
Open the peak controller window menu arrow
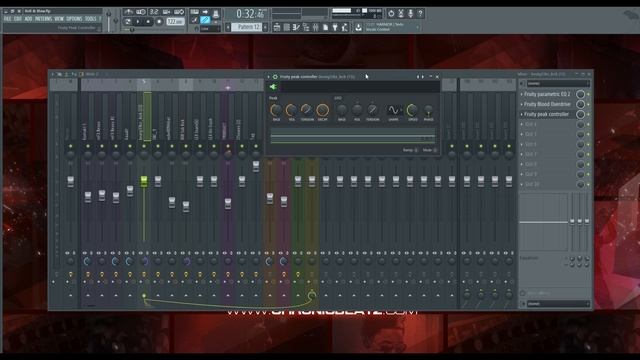pyautogui.click(x=269, y=76)
